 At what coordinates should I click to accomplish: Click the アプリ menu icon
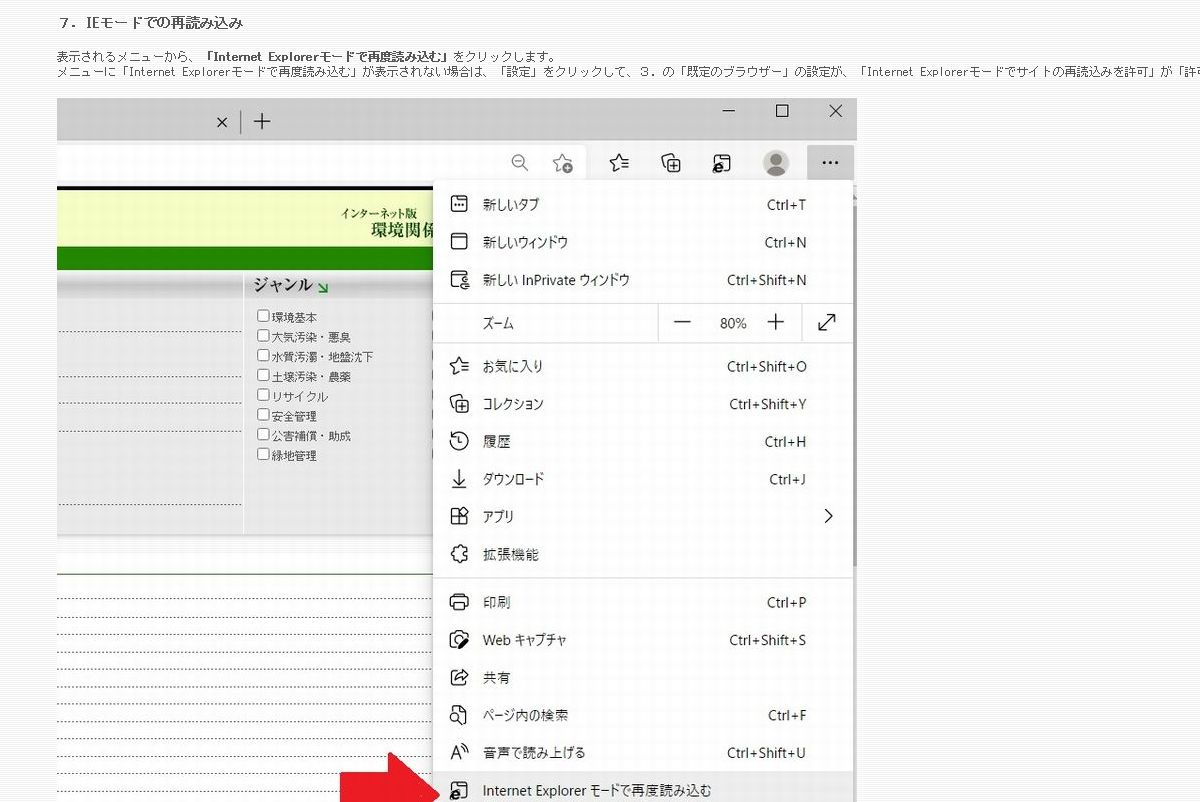tap(459, 516)
